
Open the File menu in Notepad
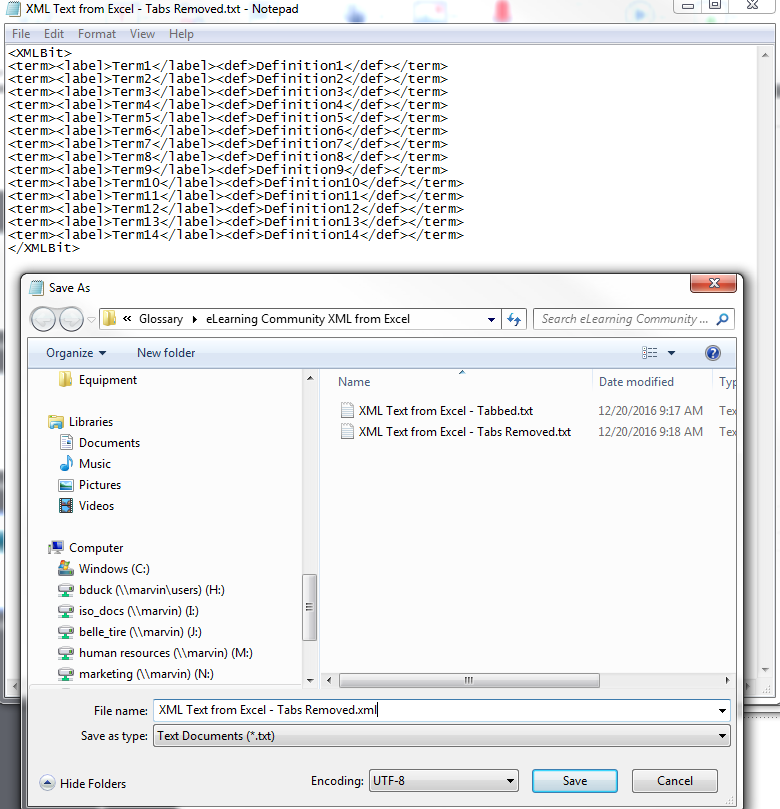click(x=21, y=34)
